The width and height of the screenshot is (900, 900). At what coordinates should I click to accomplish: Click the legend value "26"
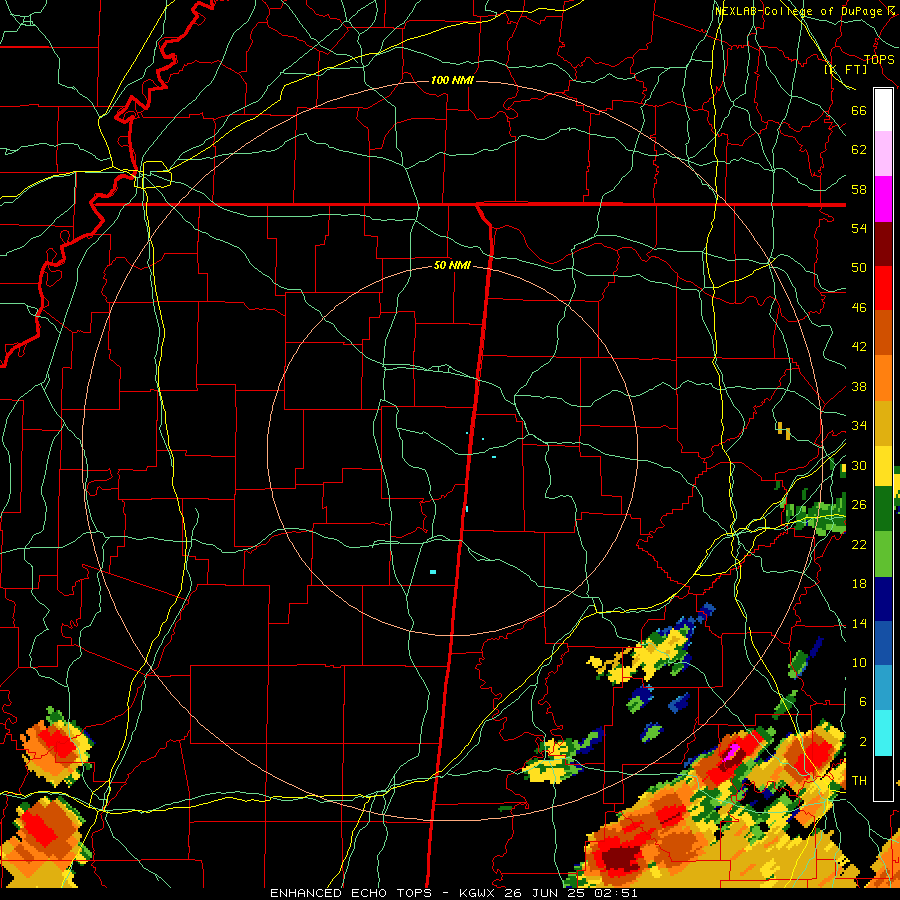[x=859, y=505]
